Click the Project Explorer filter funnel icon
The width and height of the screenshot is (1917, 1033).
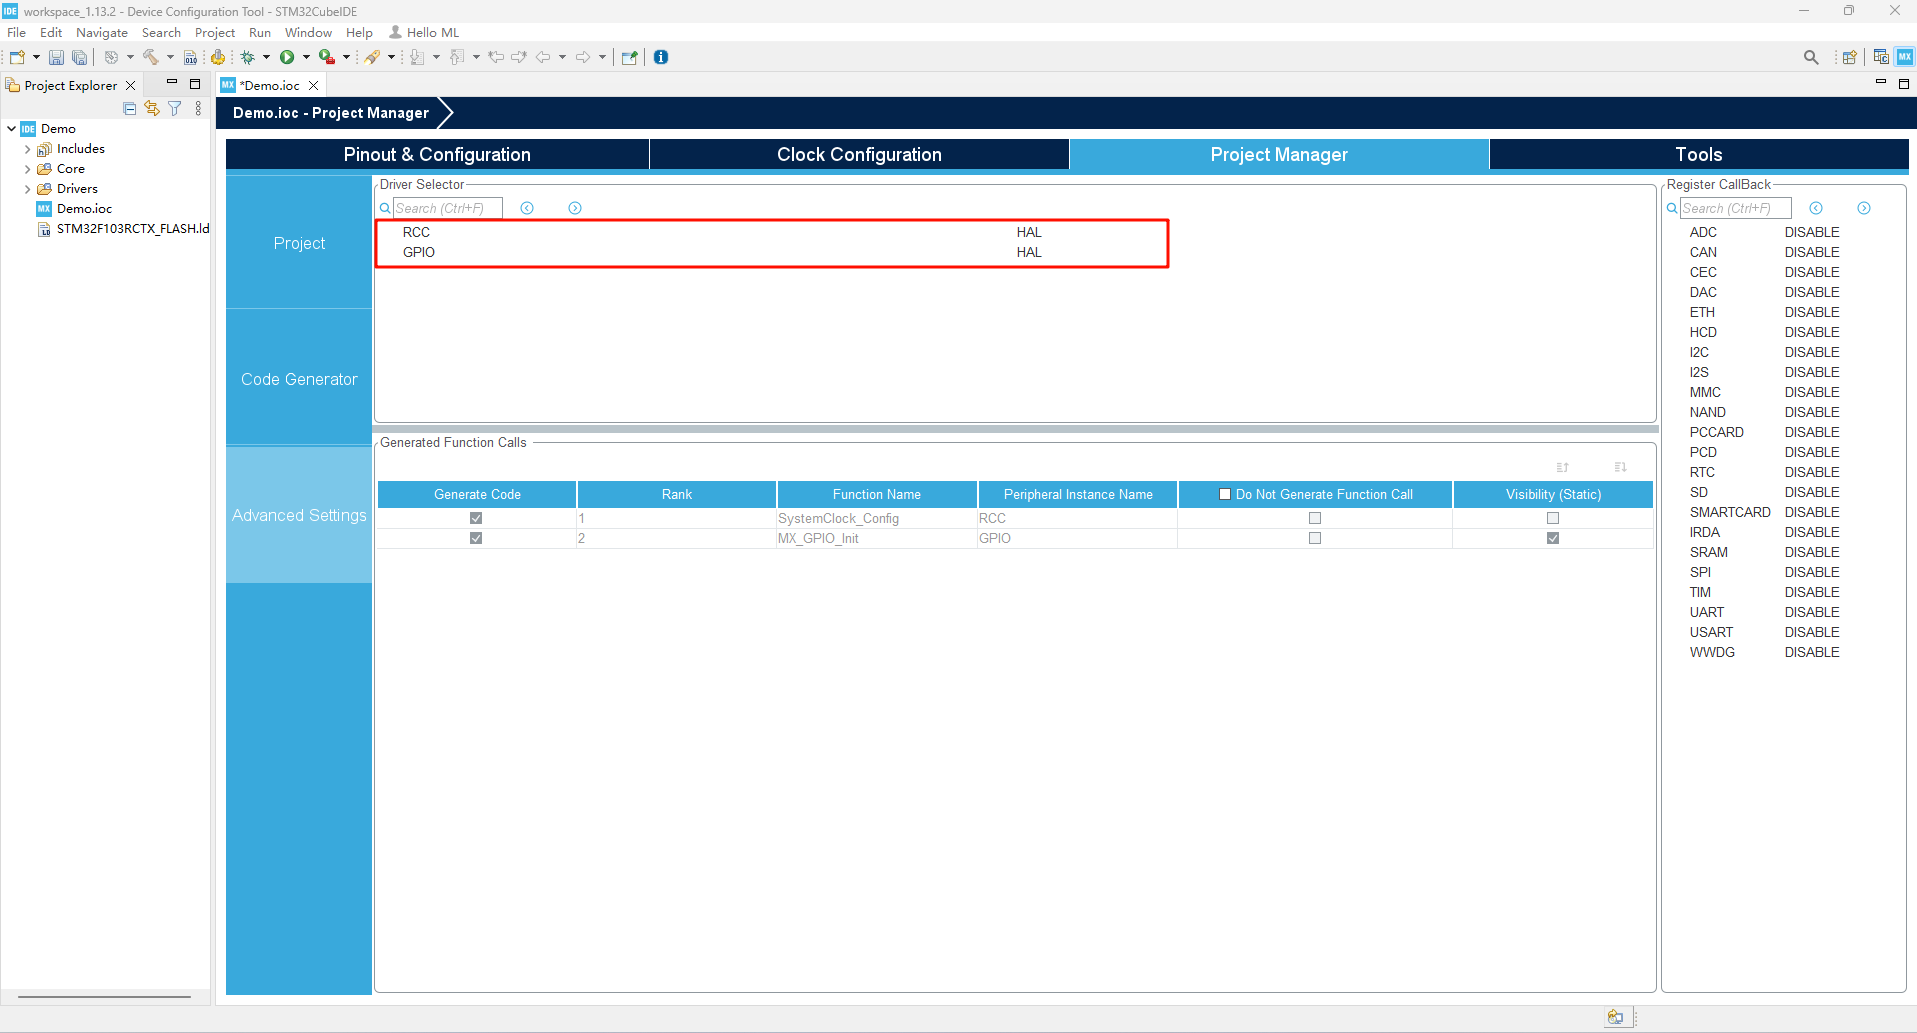(x=175, y=108)
